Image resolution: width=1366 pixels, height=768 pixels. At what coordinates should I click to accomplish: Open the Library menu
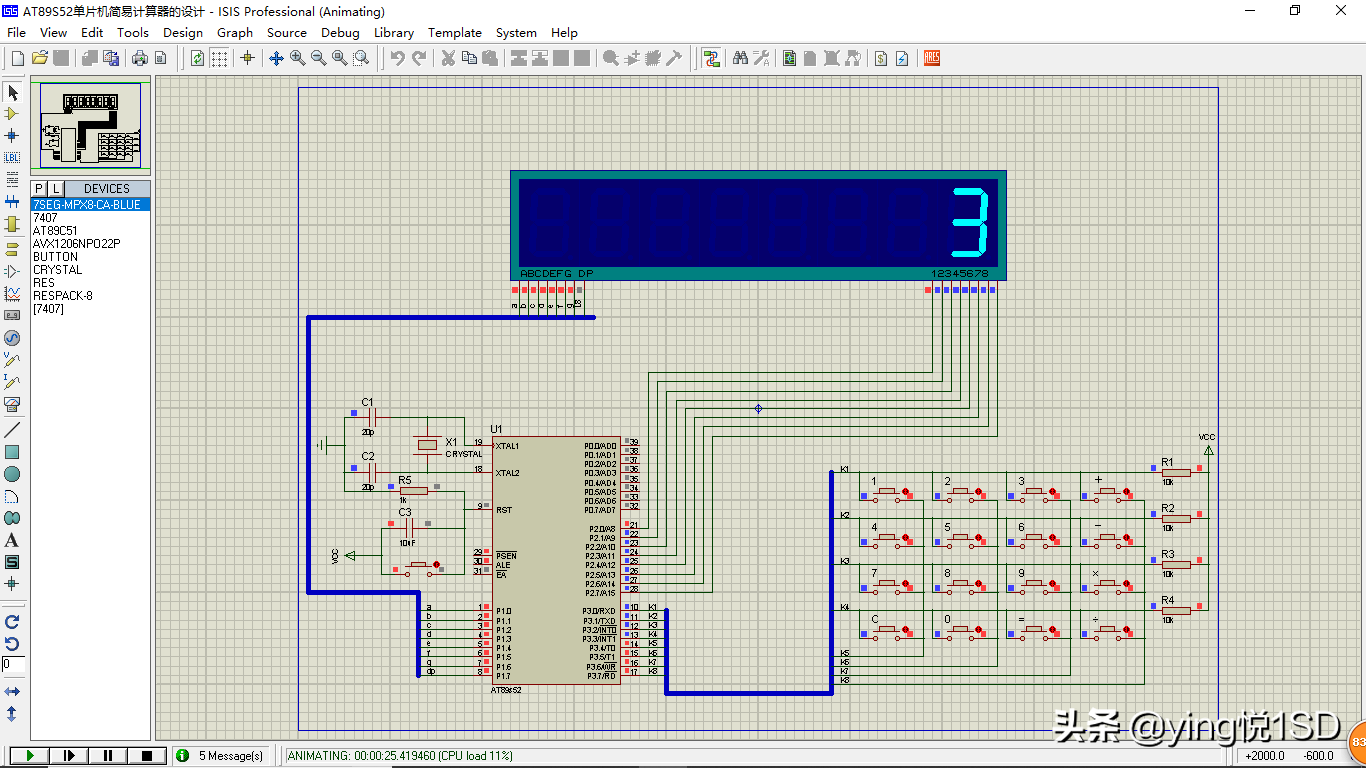pos(394,32)
